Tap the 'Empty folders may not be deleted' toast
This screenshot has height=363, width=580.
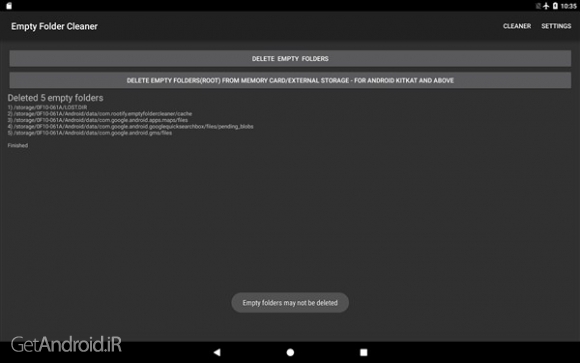(290, 303)
